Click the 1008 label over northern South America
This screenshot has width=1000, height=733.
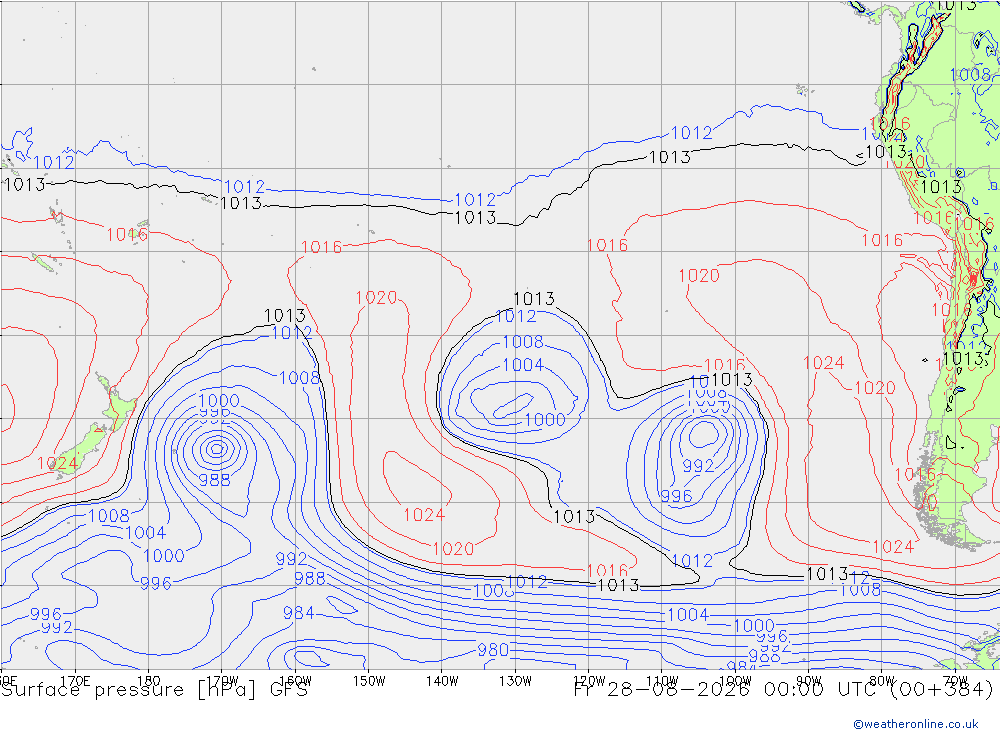click(x=970, y=75)
